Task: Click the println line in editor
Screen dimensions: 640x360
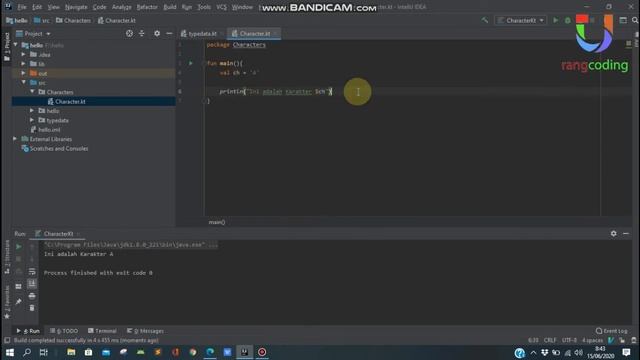Action: pos(276,91)
